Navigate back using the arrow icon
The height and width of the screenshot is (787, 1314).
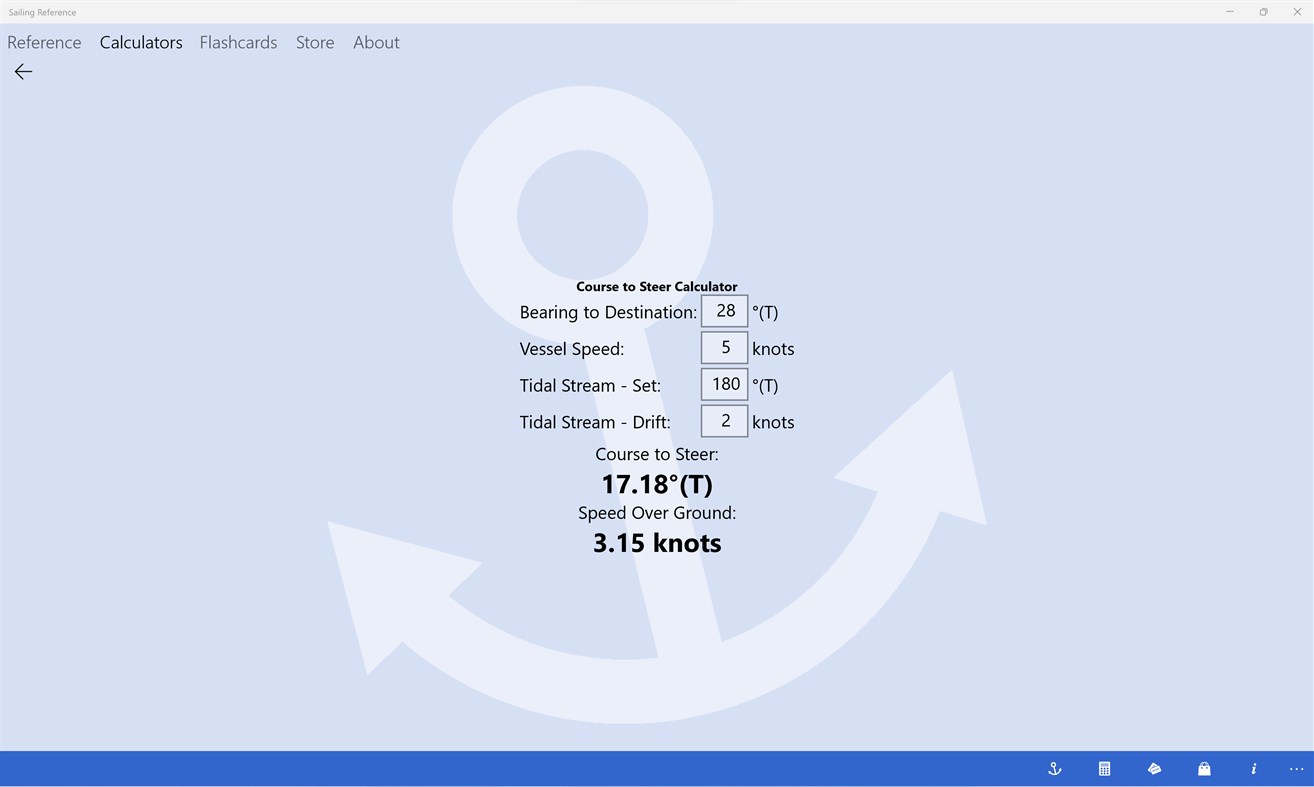[x=22, y=71]
